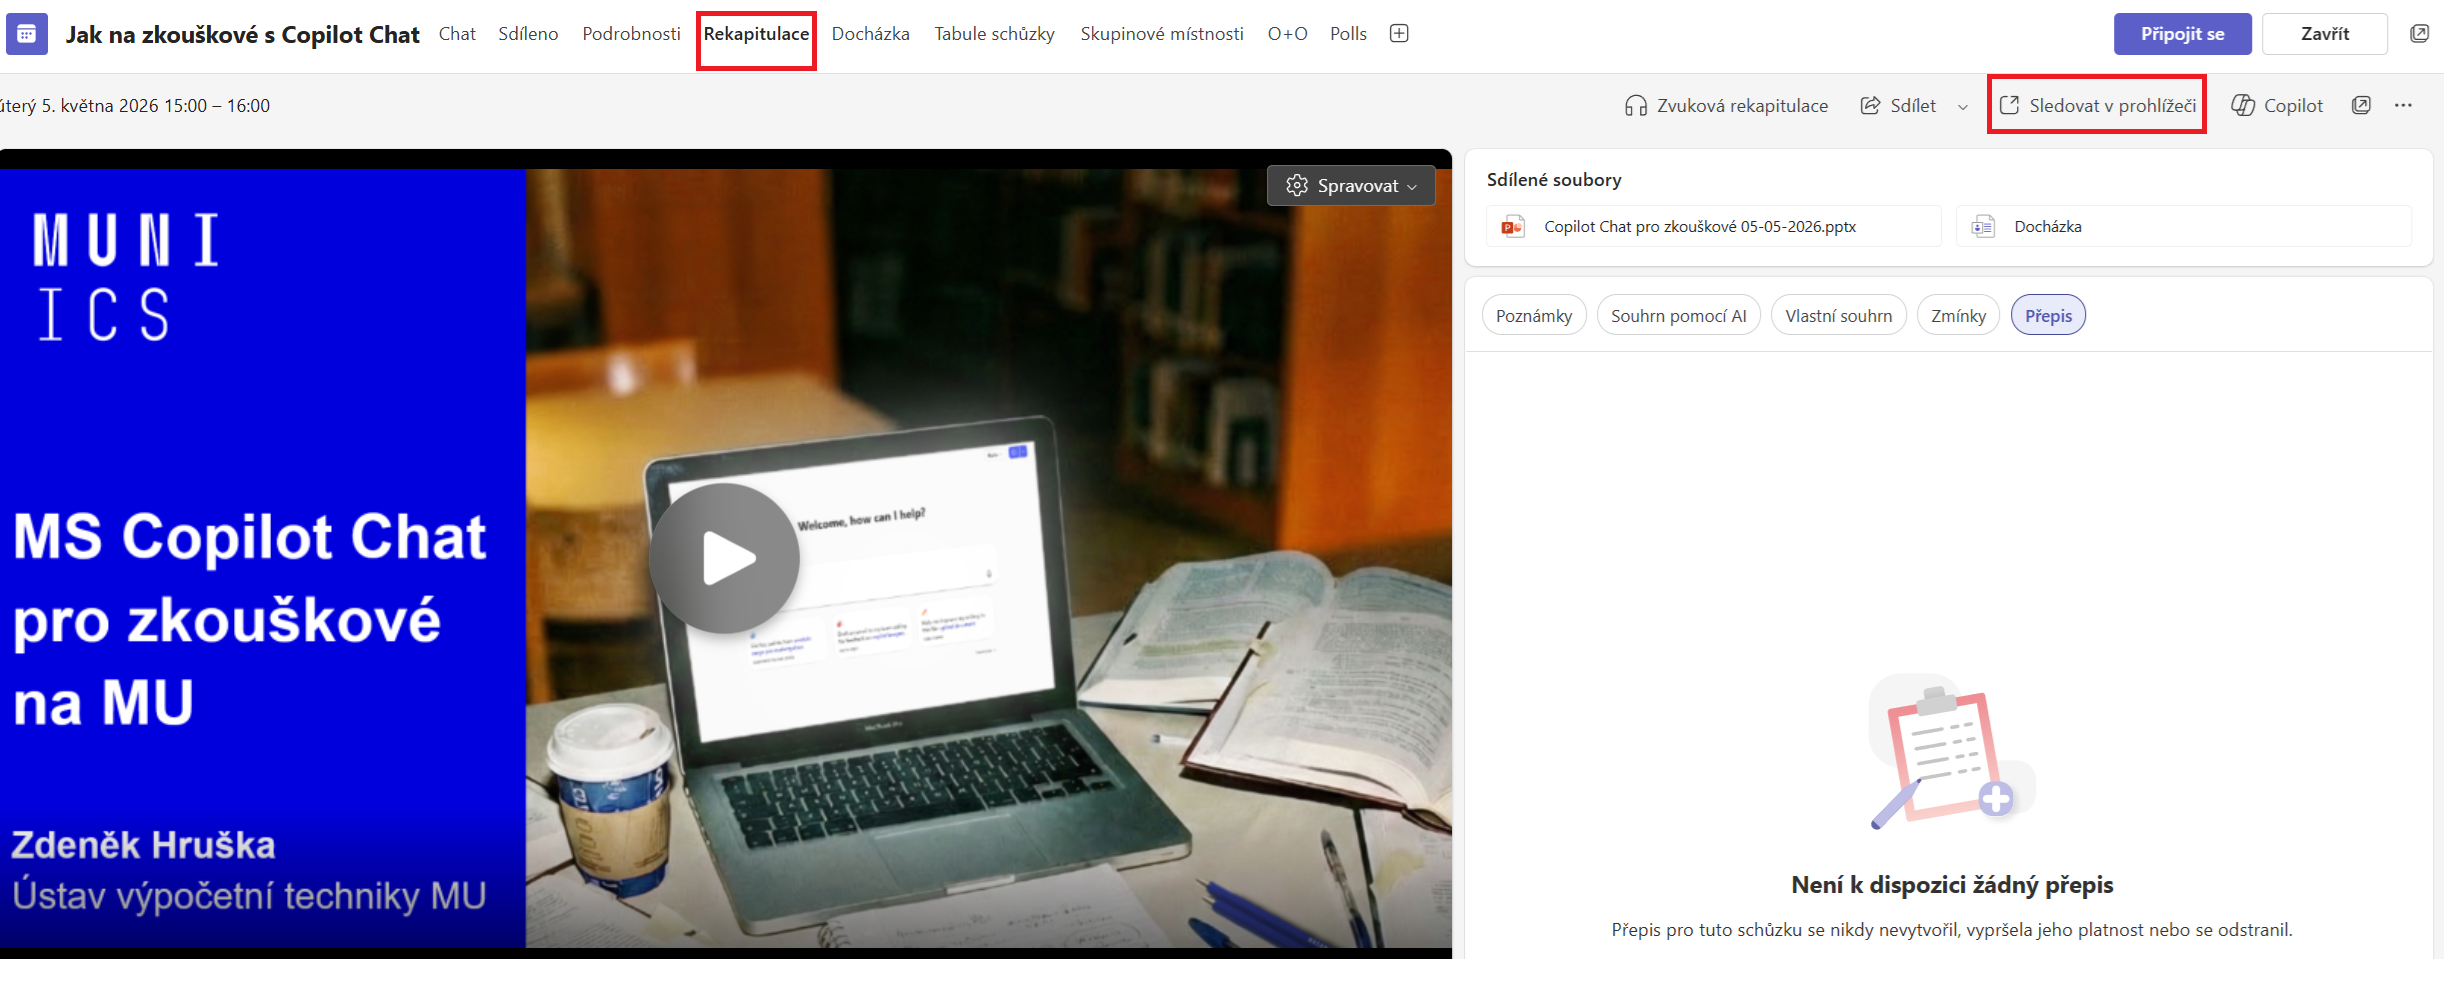Click the meeting calendar icon beside the title

27,34
